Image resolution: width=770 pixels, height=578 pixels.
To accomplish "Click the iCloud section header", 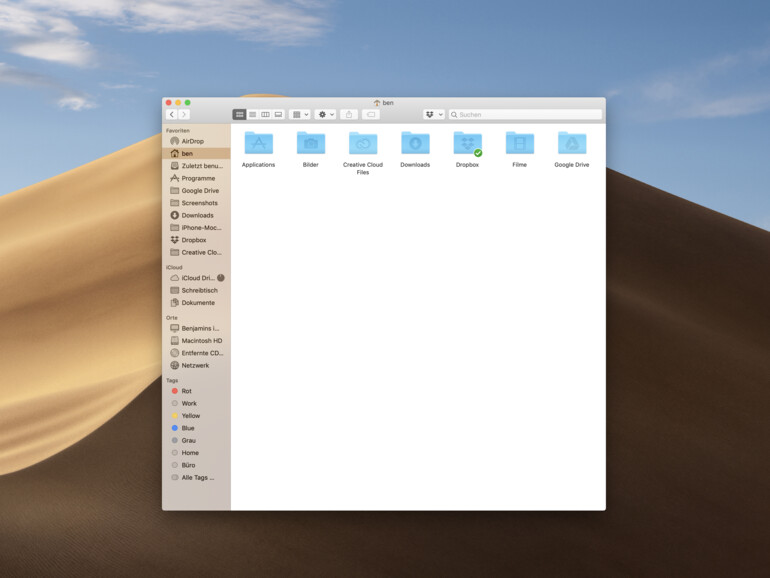I will [174, 267].
